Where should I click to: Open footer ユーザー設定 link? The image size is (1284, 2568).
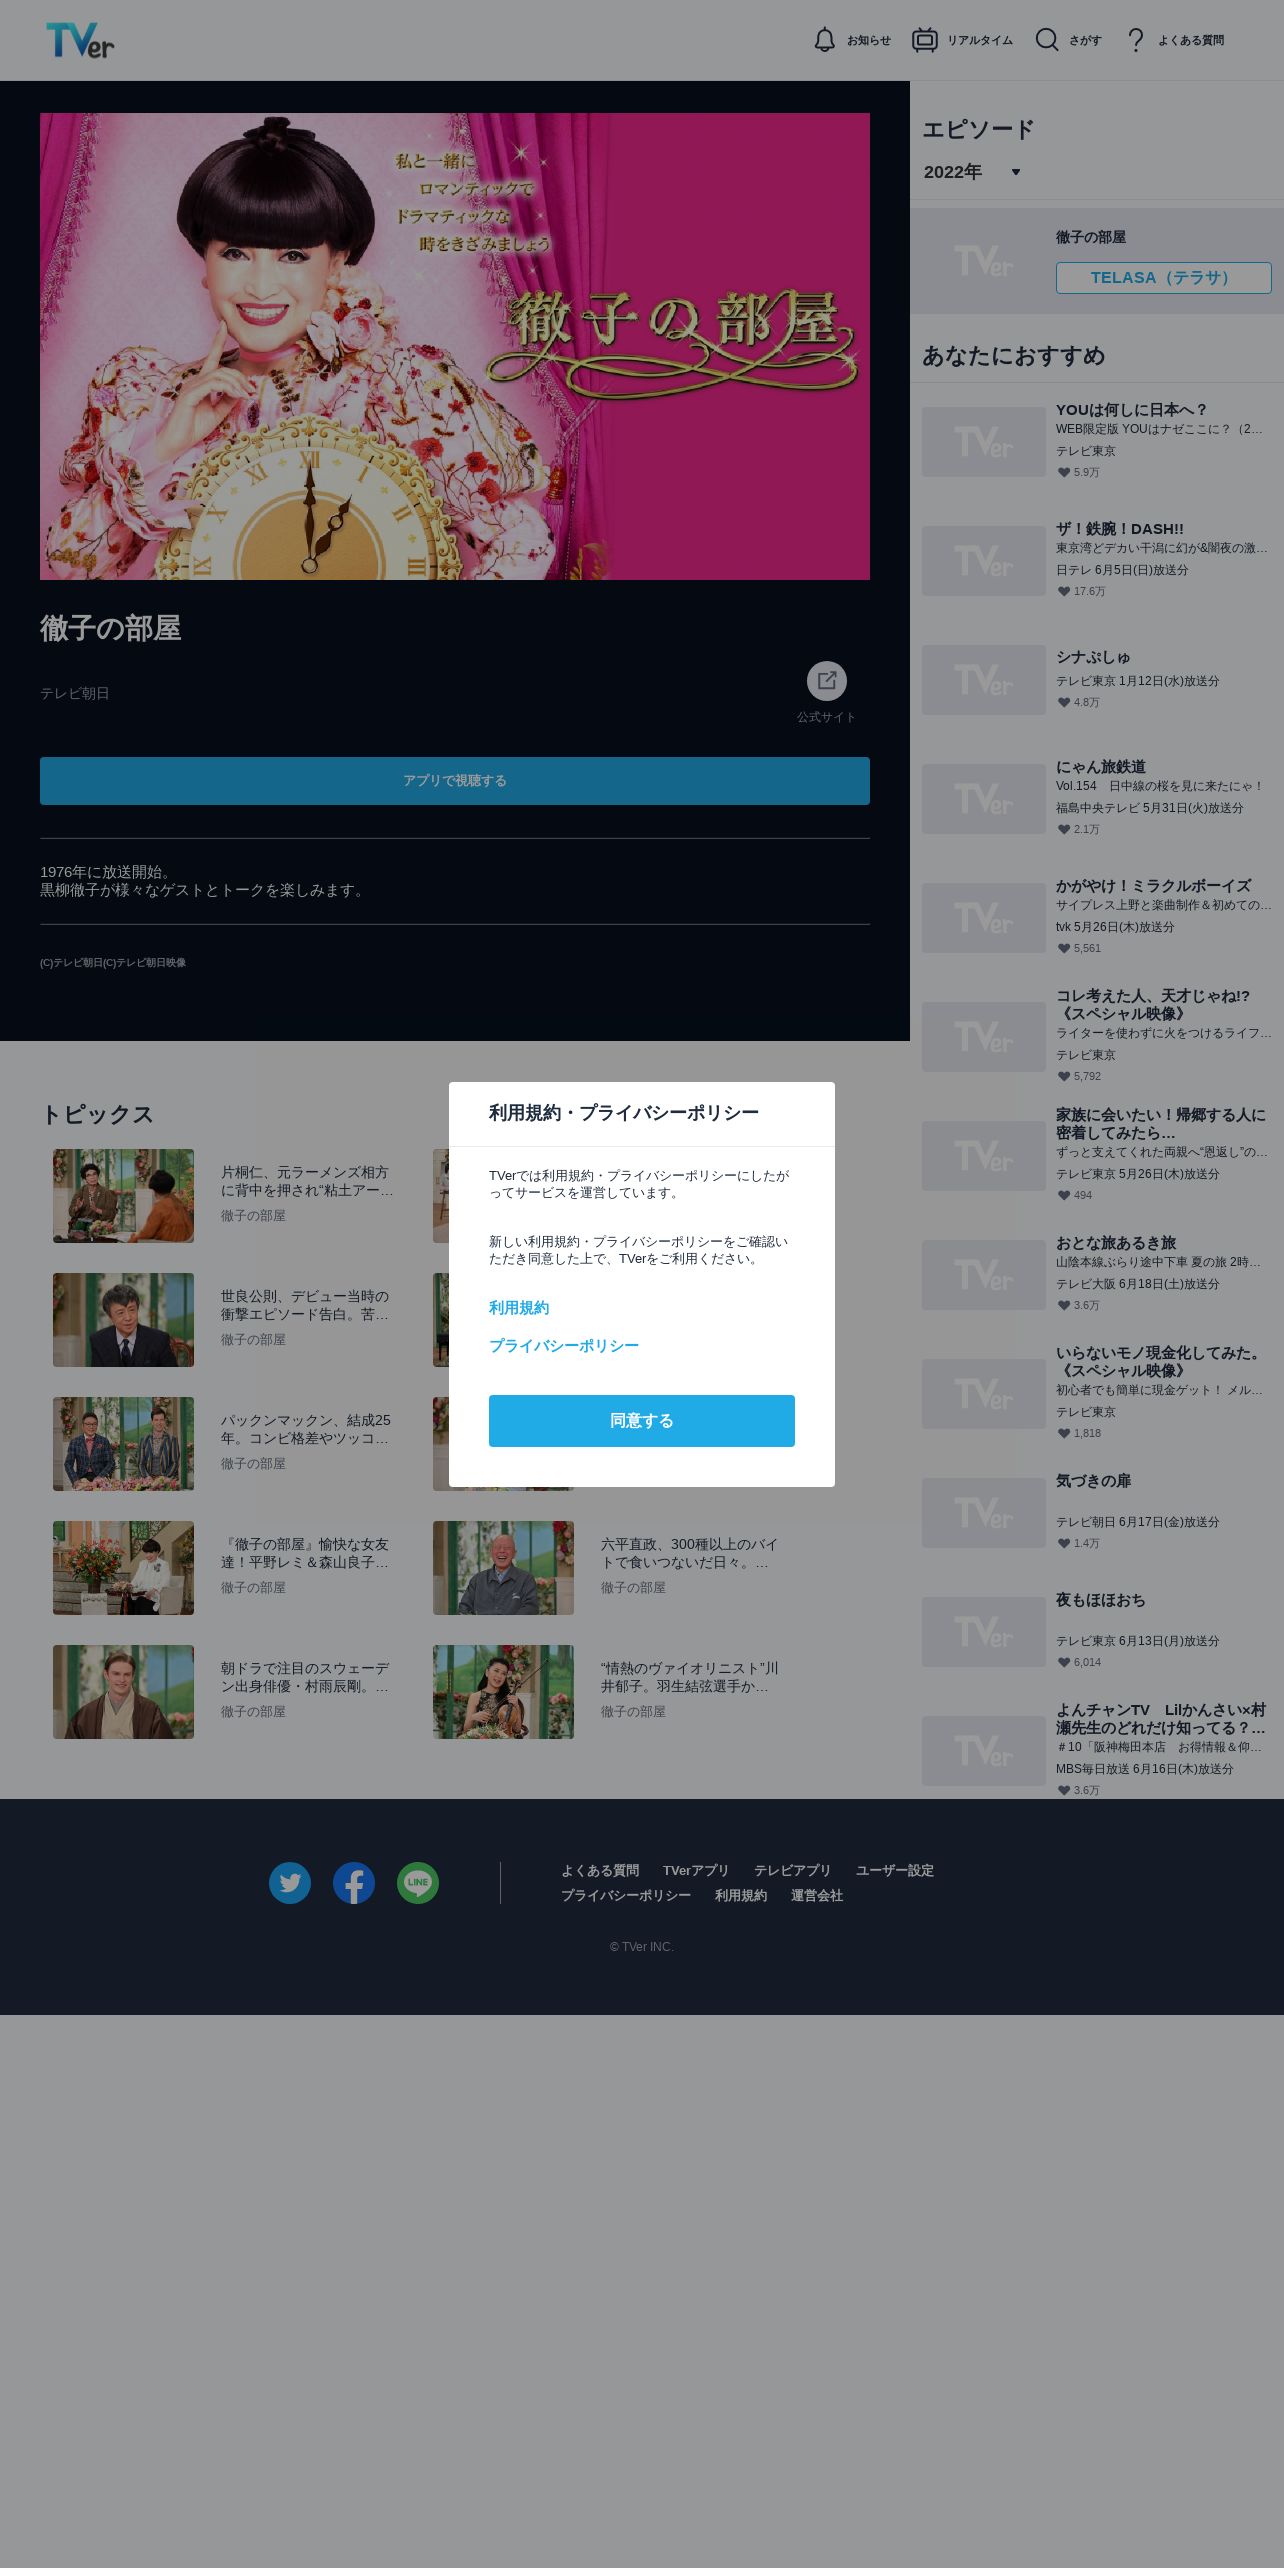[895, 1871]
